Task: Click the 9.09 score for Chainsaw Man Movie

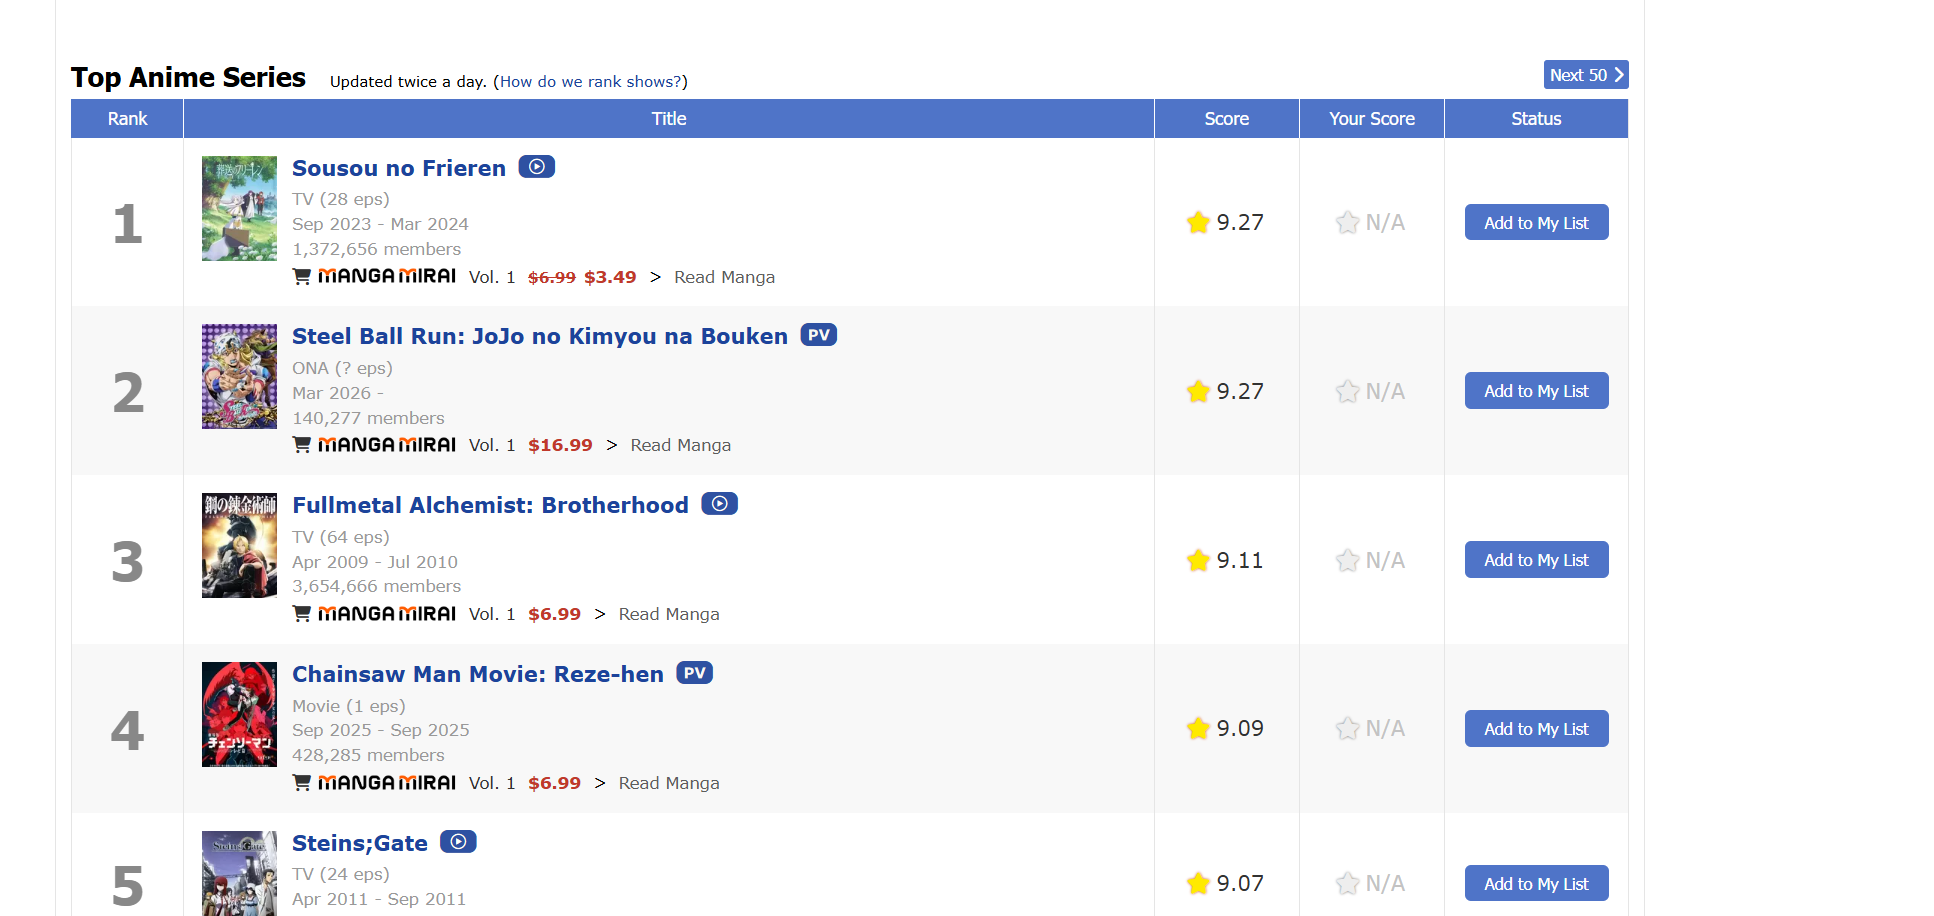Action: pos(1240,728)
